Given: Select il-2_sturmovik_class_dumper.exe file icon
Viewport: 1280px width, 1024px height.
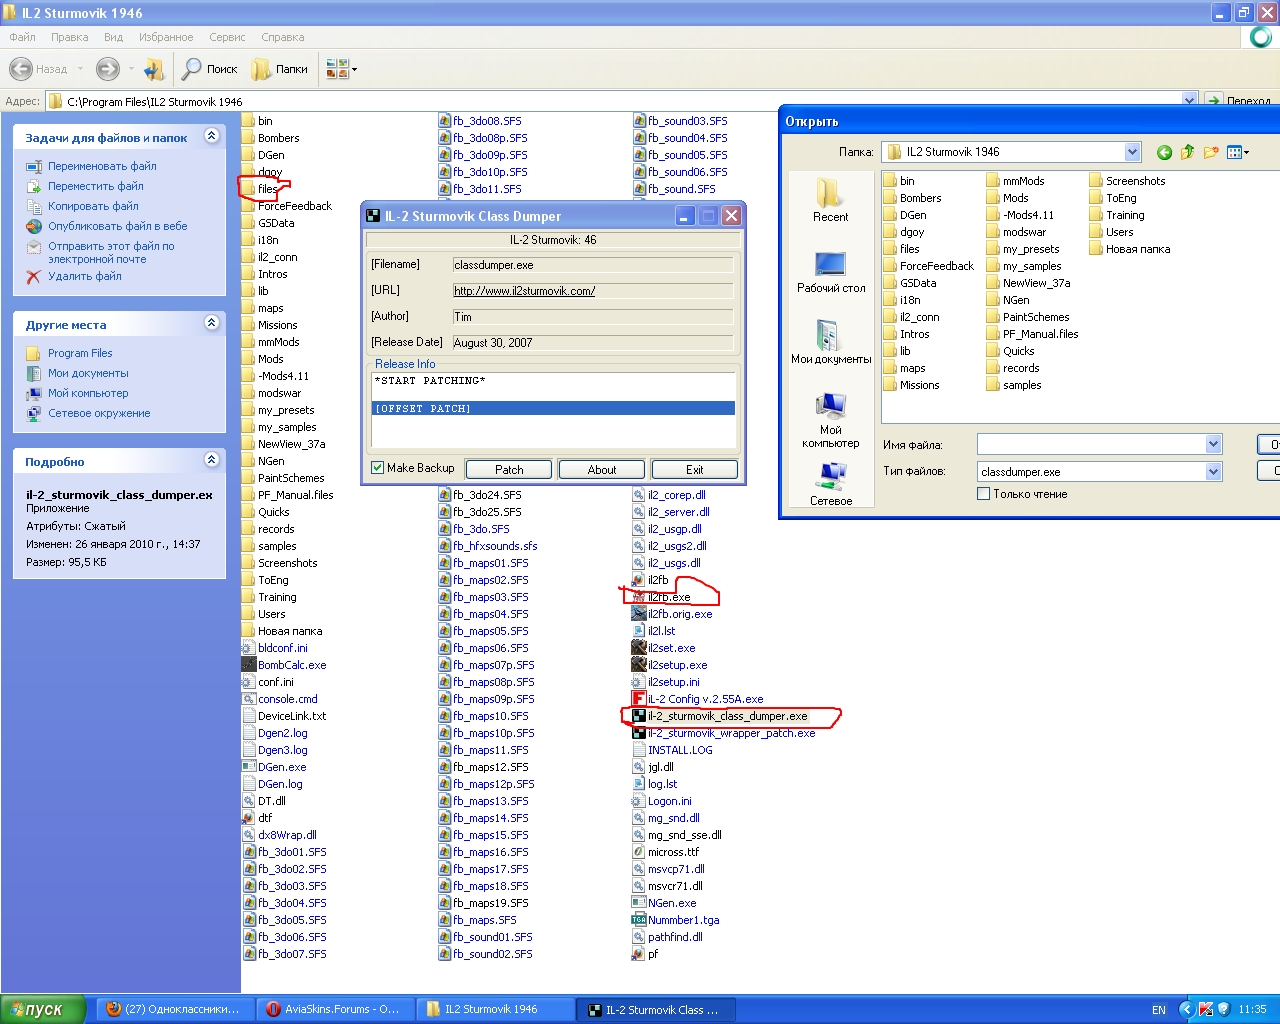Looking at the screenshot, I should click(x=639, y=716).
